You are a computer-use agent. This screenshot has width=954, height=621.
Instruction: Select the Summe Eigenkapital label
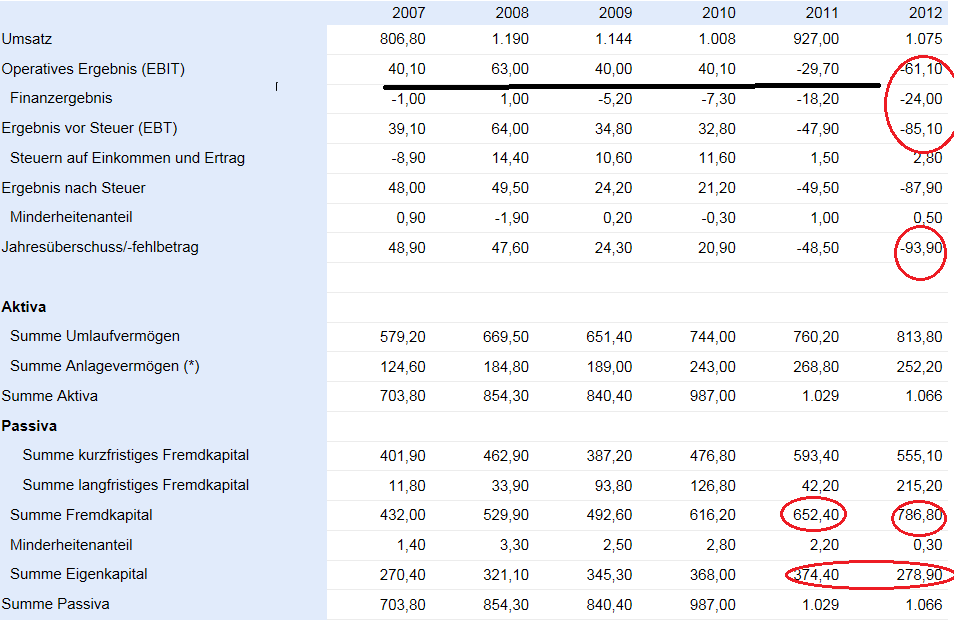[x=78, y=574]
